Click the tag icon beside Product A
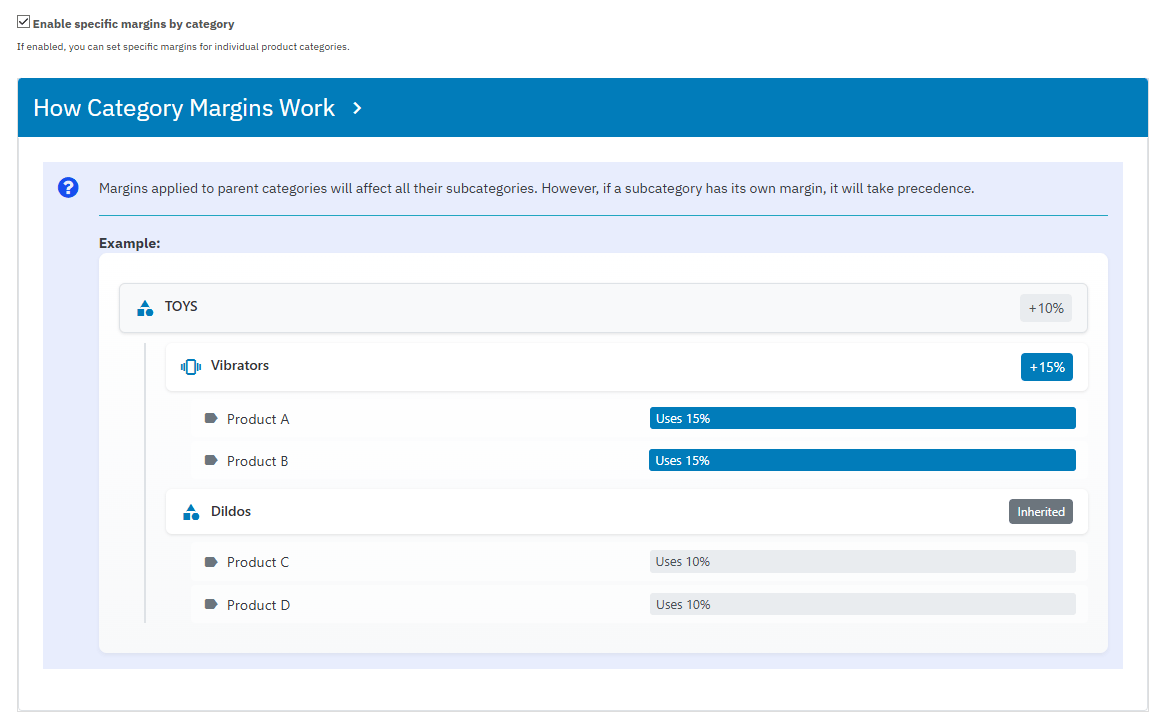The image size is (1163, 724). (211, 419)
